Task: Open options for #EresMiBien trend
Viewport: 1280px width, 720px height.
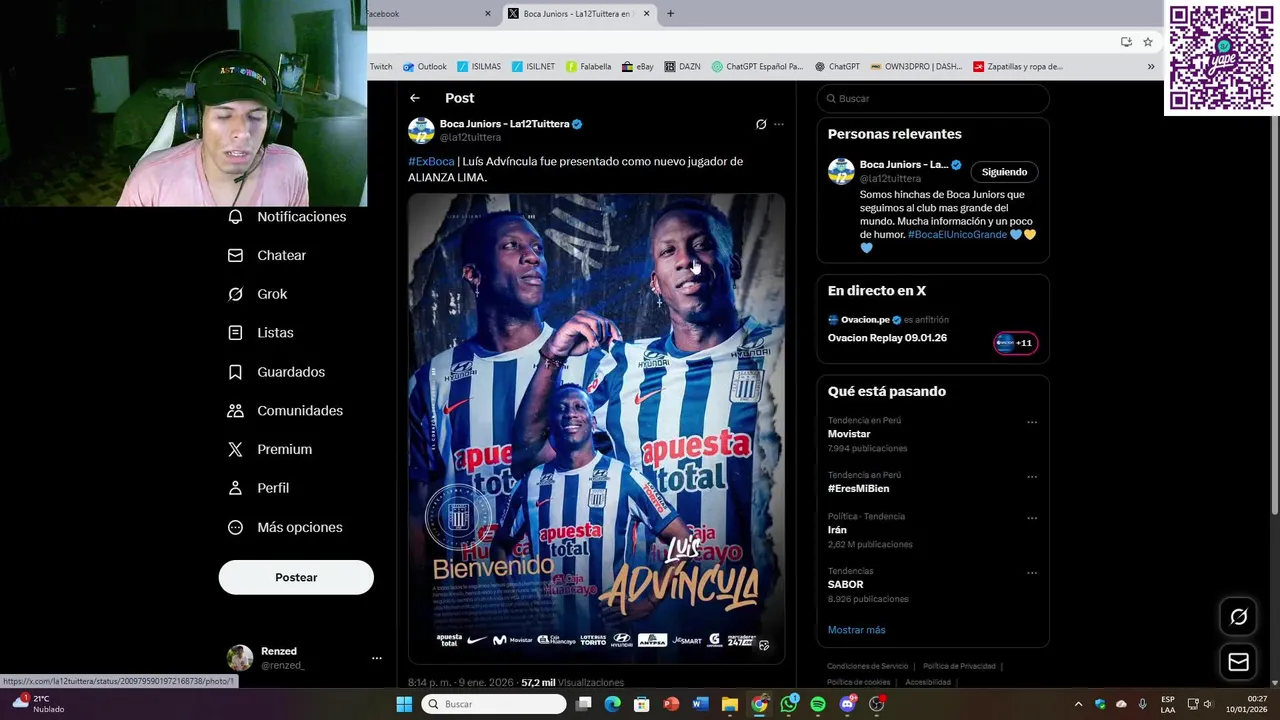Action: [x=1032, y=477]
